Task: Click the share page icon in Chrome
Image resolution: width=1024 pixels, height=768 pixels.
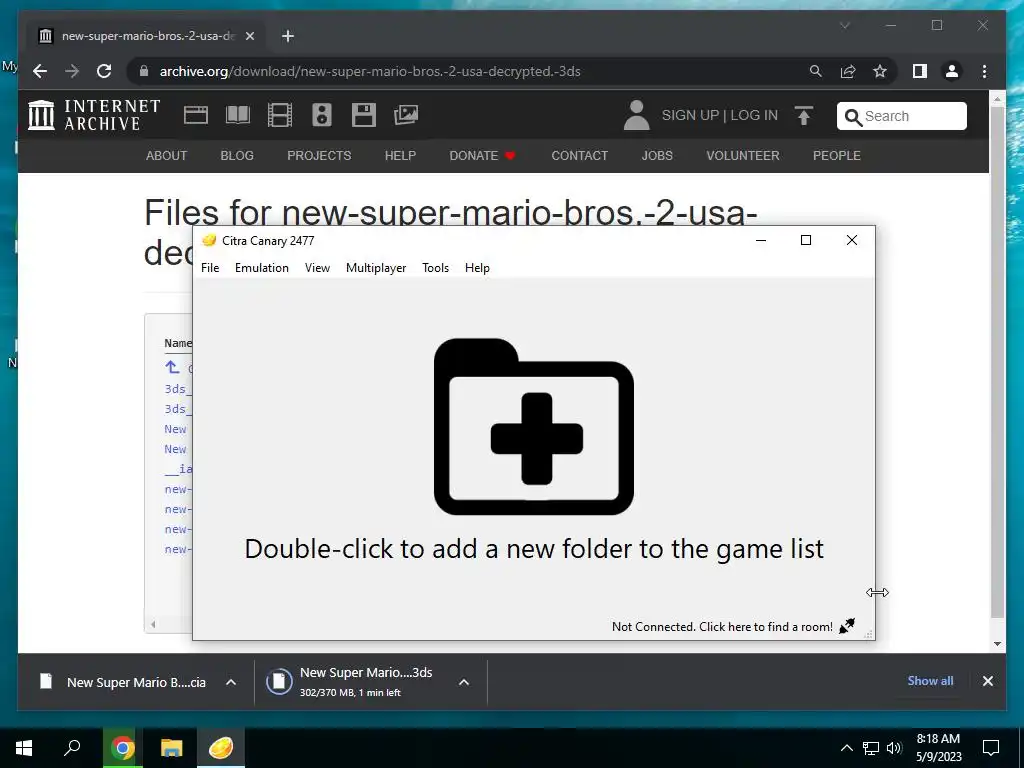Action: tap(848, 71)
